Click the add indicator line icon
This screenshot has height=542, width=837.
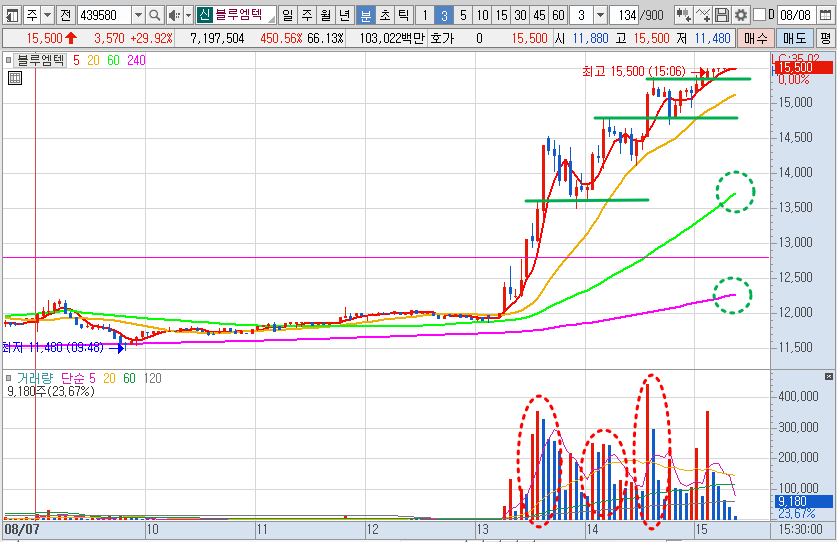click(703, 15)
